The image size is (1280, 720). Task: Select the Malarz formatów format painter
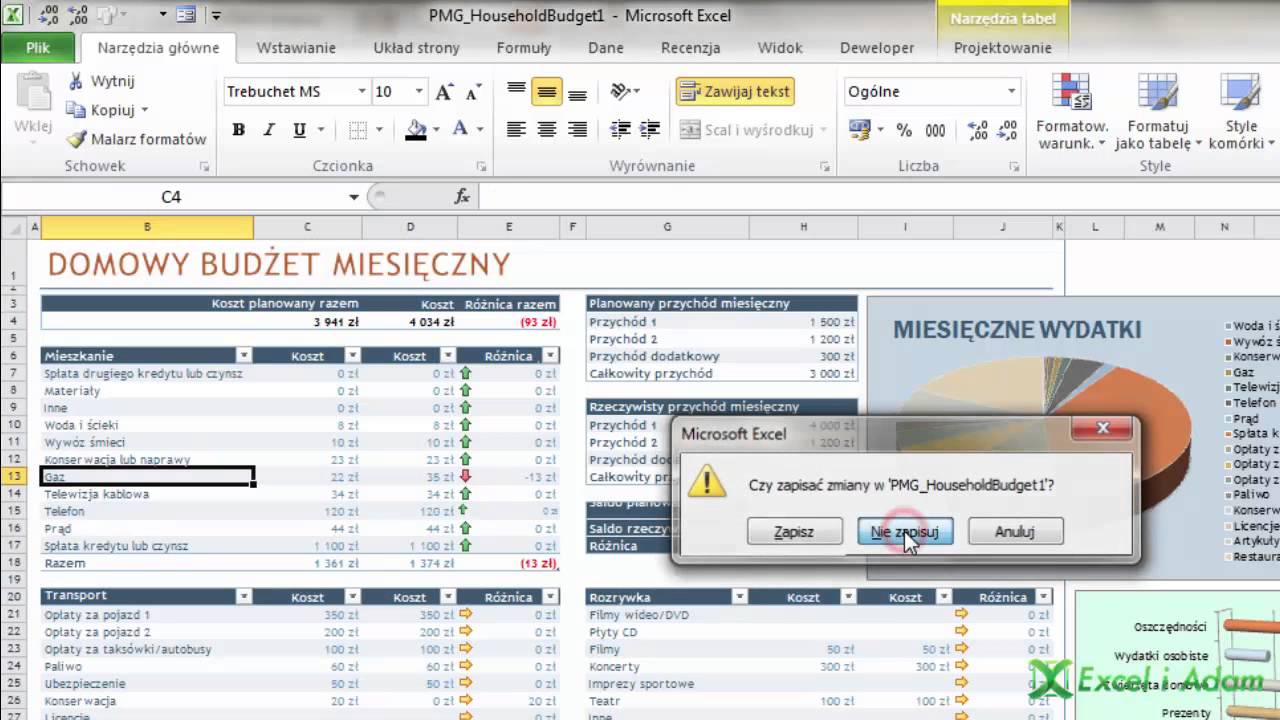(x=136, y=139)
